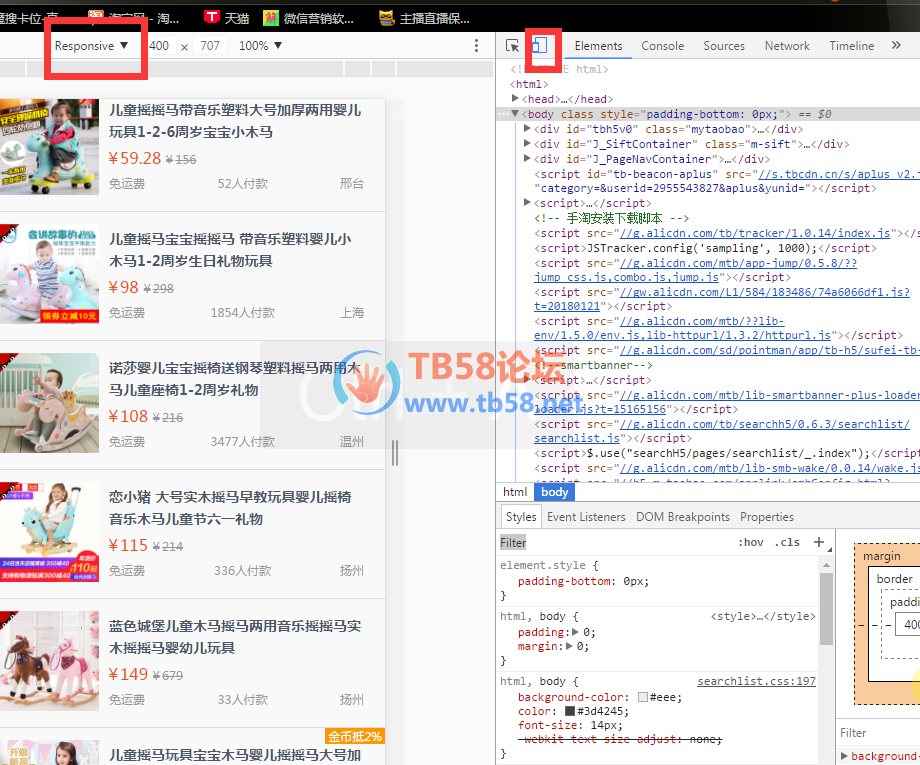Open the 诺莎婴儿宝宝摇椅 product title
Image resolution: width=920 pixels, height=765 pixels.
(235, 379)
